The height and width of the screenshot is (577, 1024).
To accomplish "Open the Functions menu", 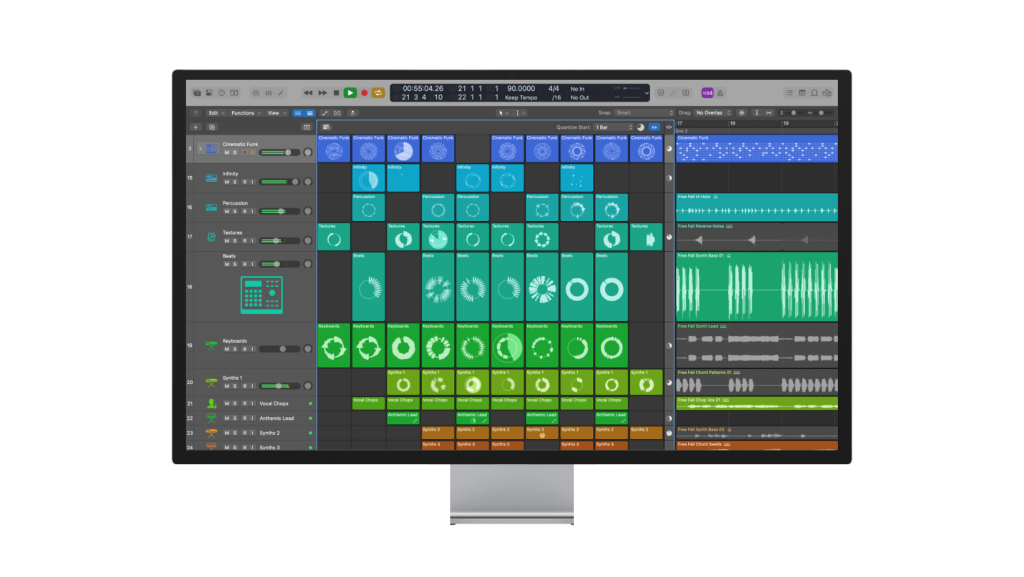I will click(245, 112).
